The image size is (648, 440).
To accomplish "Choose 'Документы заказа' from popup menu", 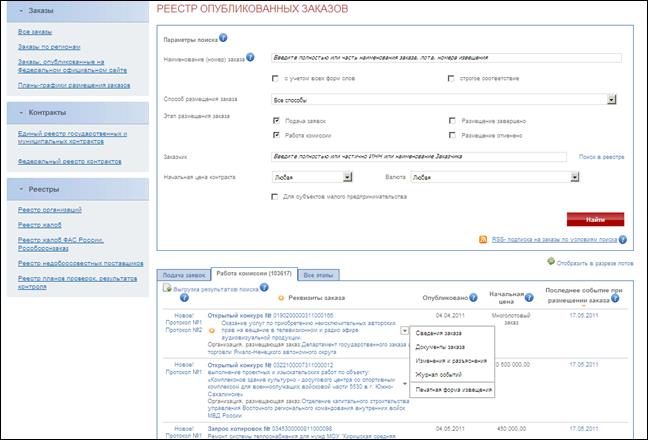I will click(440, 347).
